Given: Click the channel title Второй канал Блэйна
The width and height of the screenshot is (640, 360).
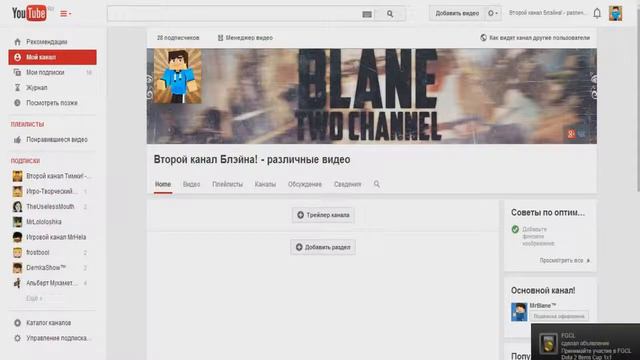Looking at the screenshot, I should tap(252, 160).
